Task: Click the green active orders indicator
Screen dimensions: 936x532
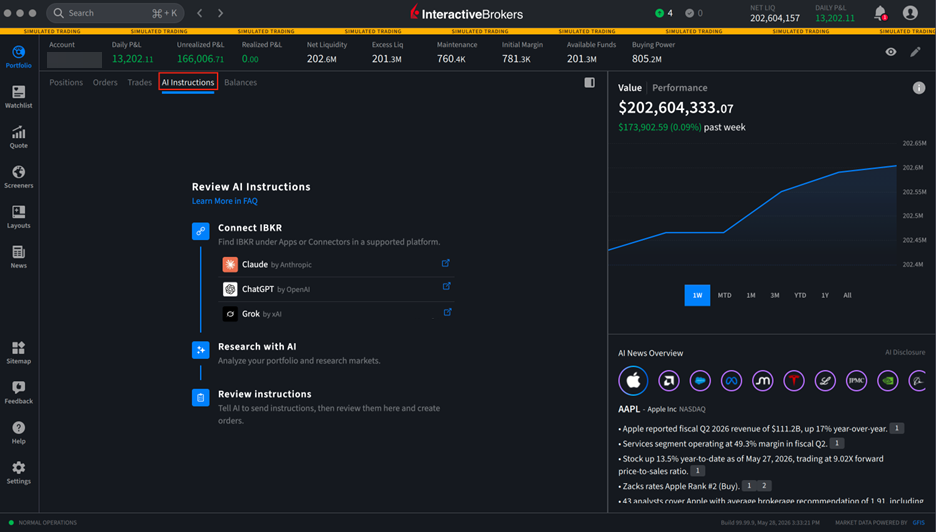Action: (663, 13)
